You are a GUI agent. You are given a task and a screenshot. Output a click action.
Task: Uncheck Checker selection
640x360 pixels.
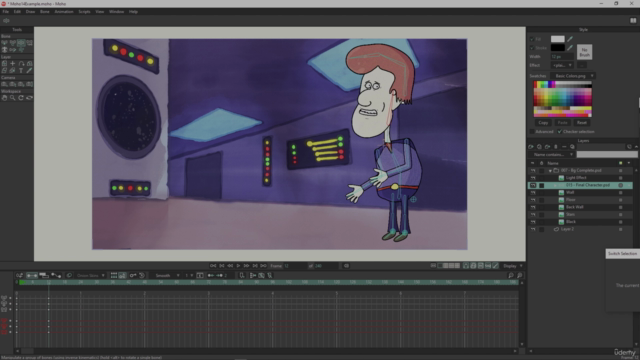[x=560, y=131]
